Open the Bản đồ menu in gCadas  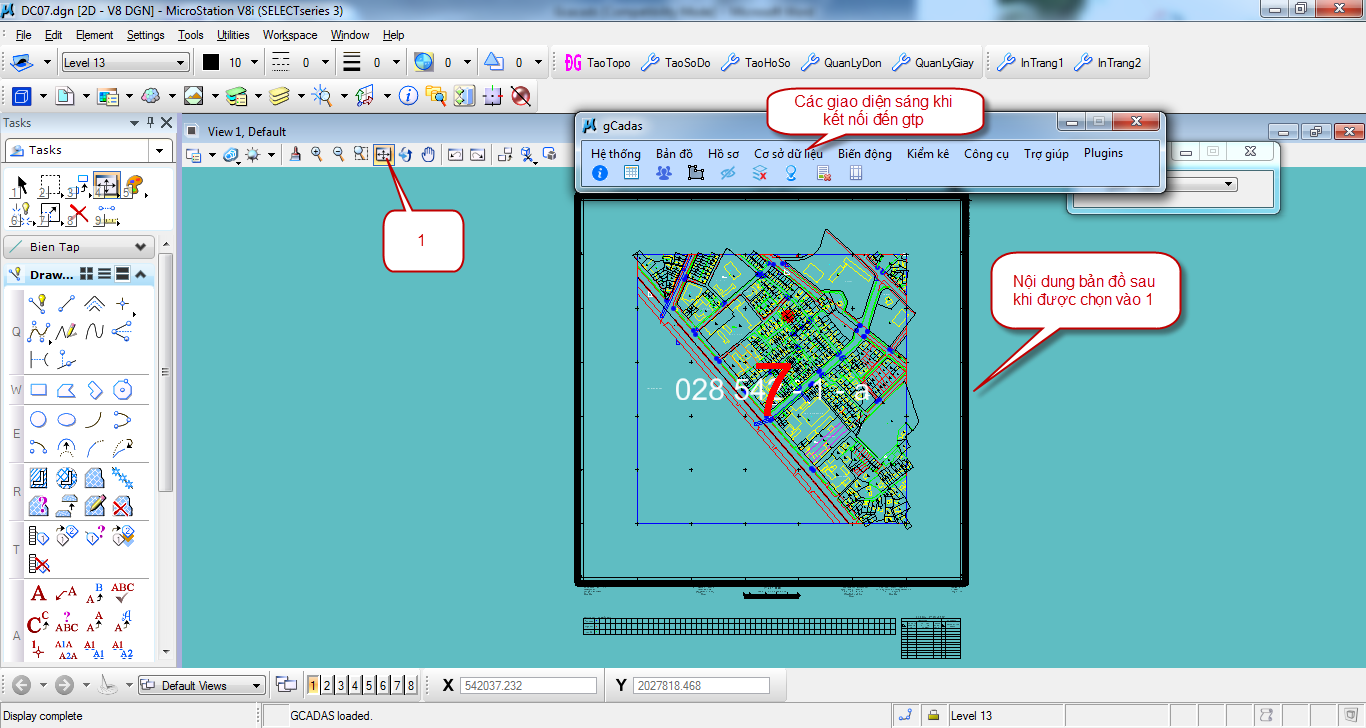674,153
